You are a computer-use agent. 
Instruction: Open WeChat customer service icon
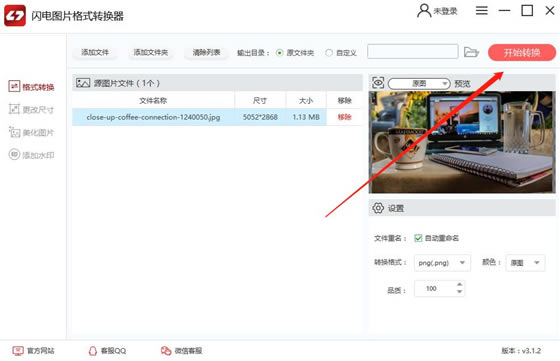click(x=166, y=351)
